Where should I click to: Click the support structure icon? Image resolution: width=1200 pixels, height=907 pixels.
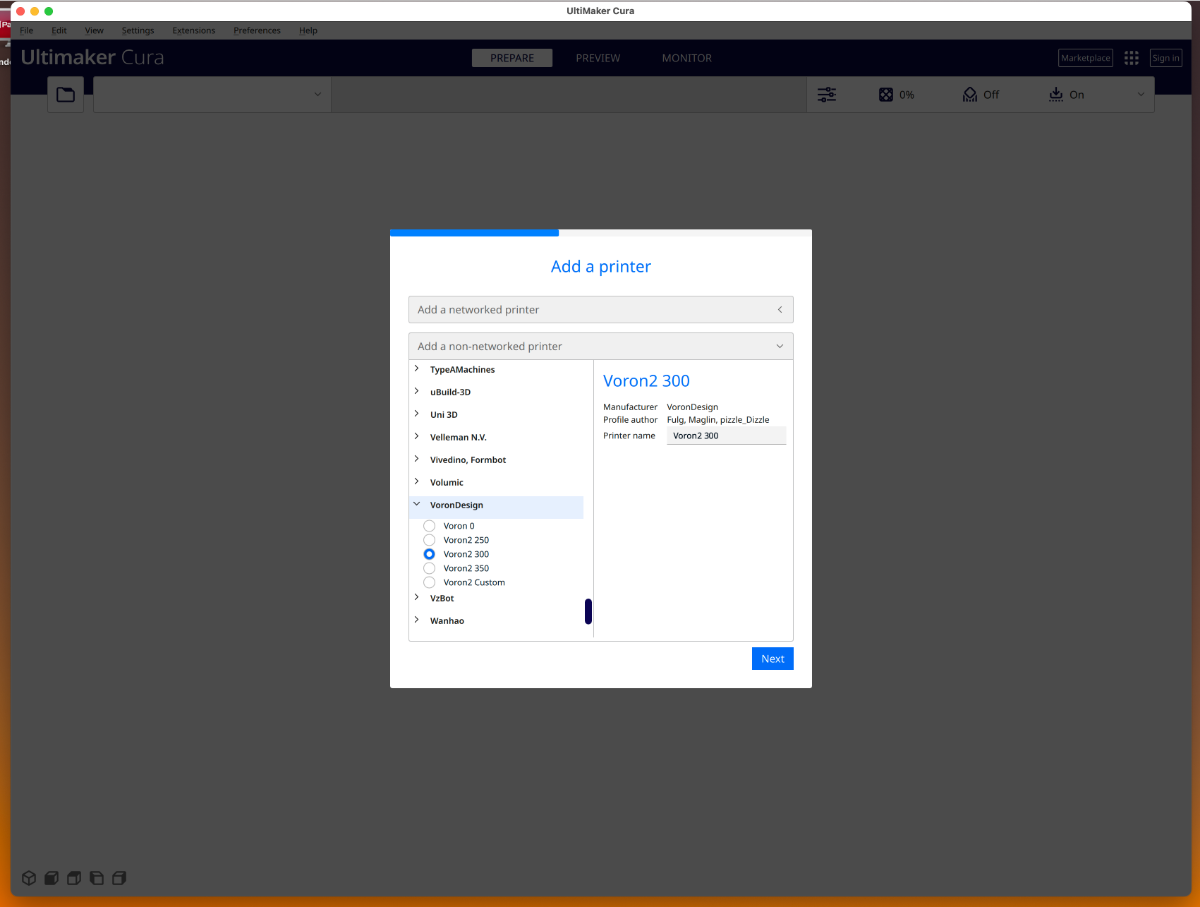969,94
